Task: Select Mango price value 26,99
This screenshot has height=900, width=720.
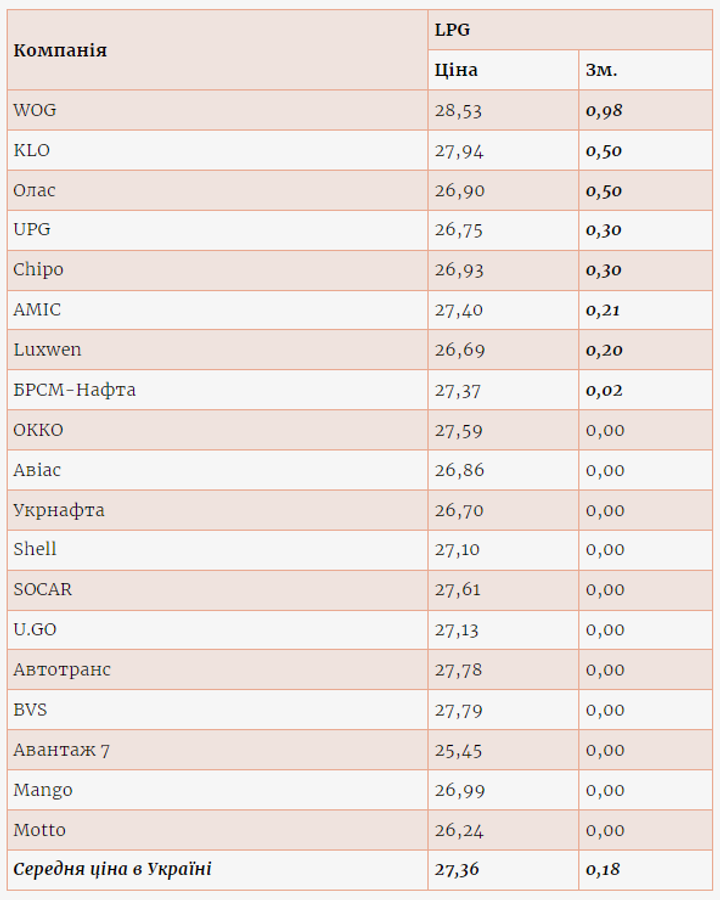Action: (x=458, y=790)
